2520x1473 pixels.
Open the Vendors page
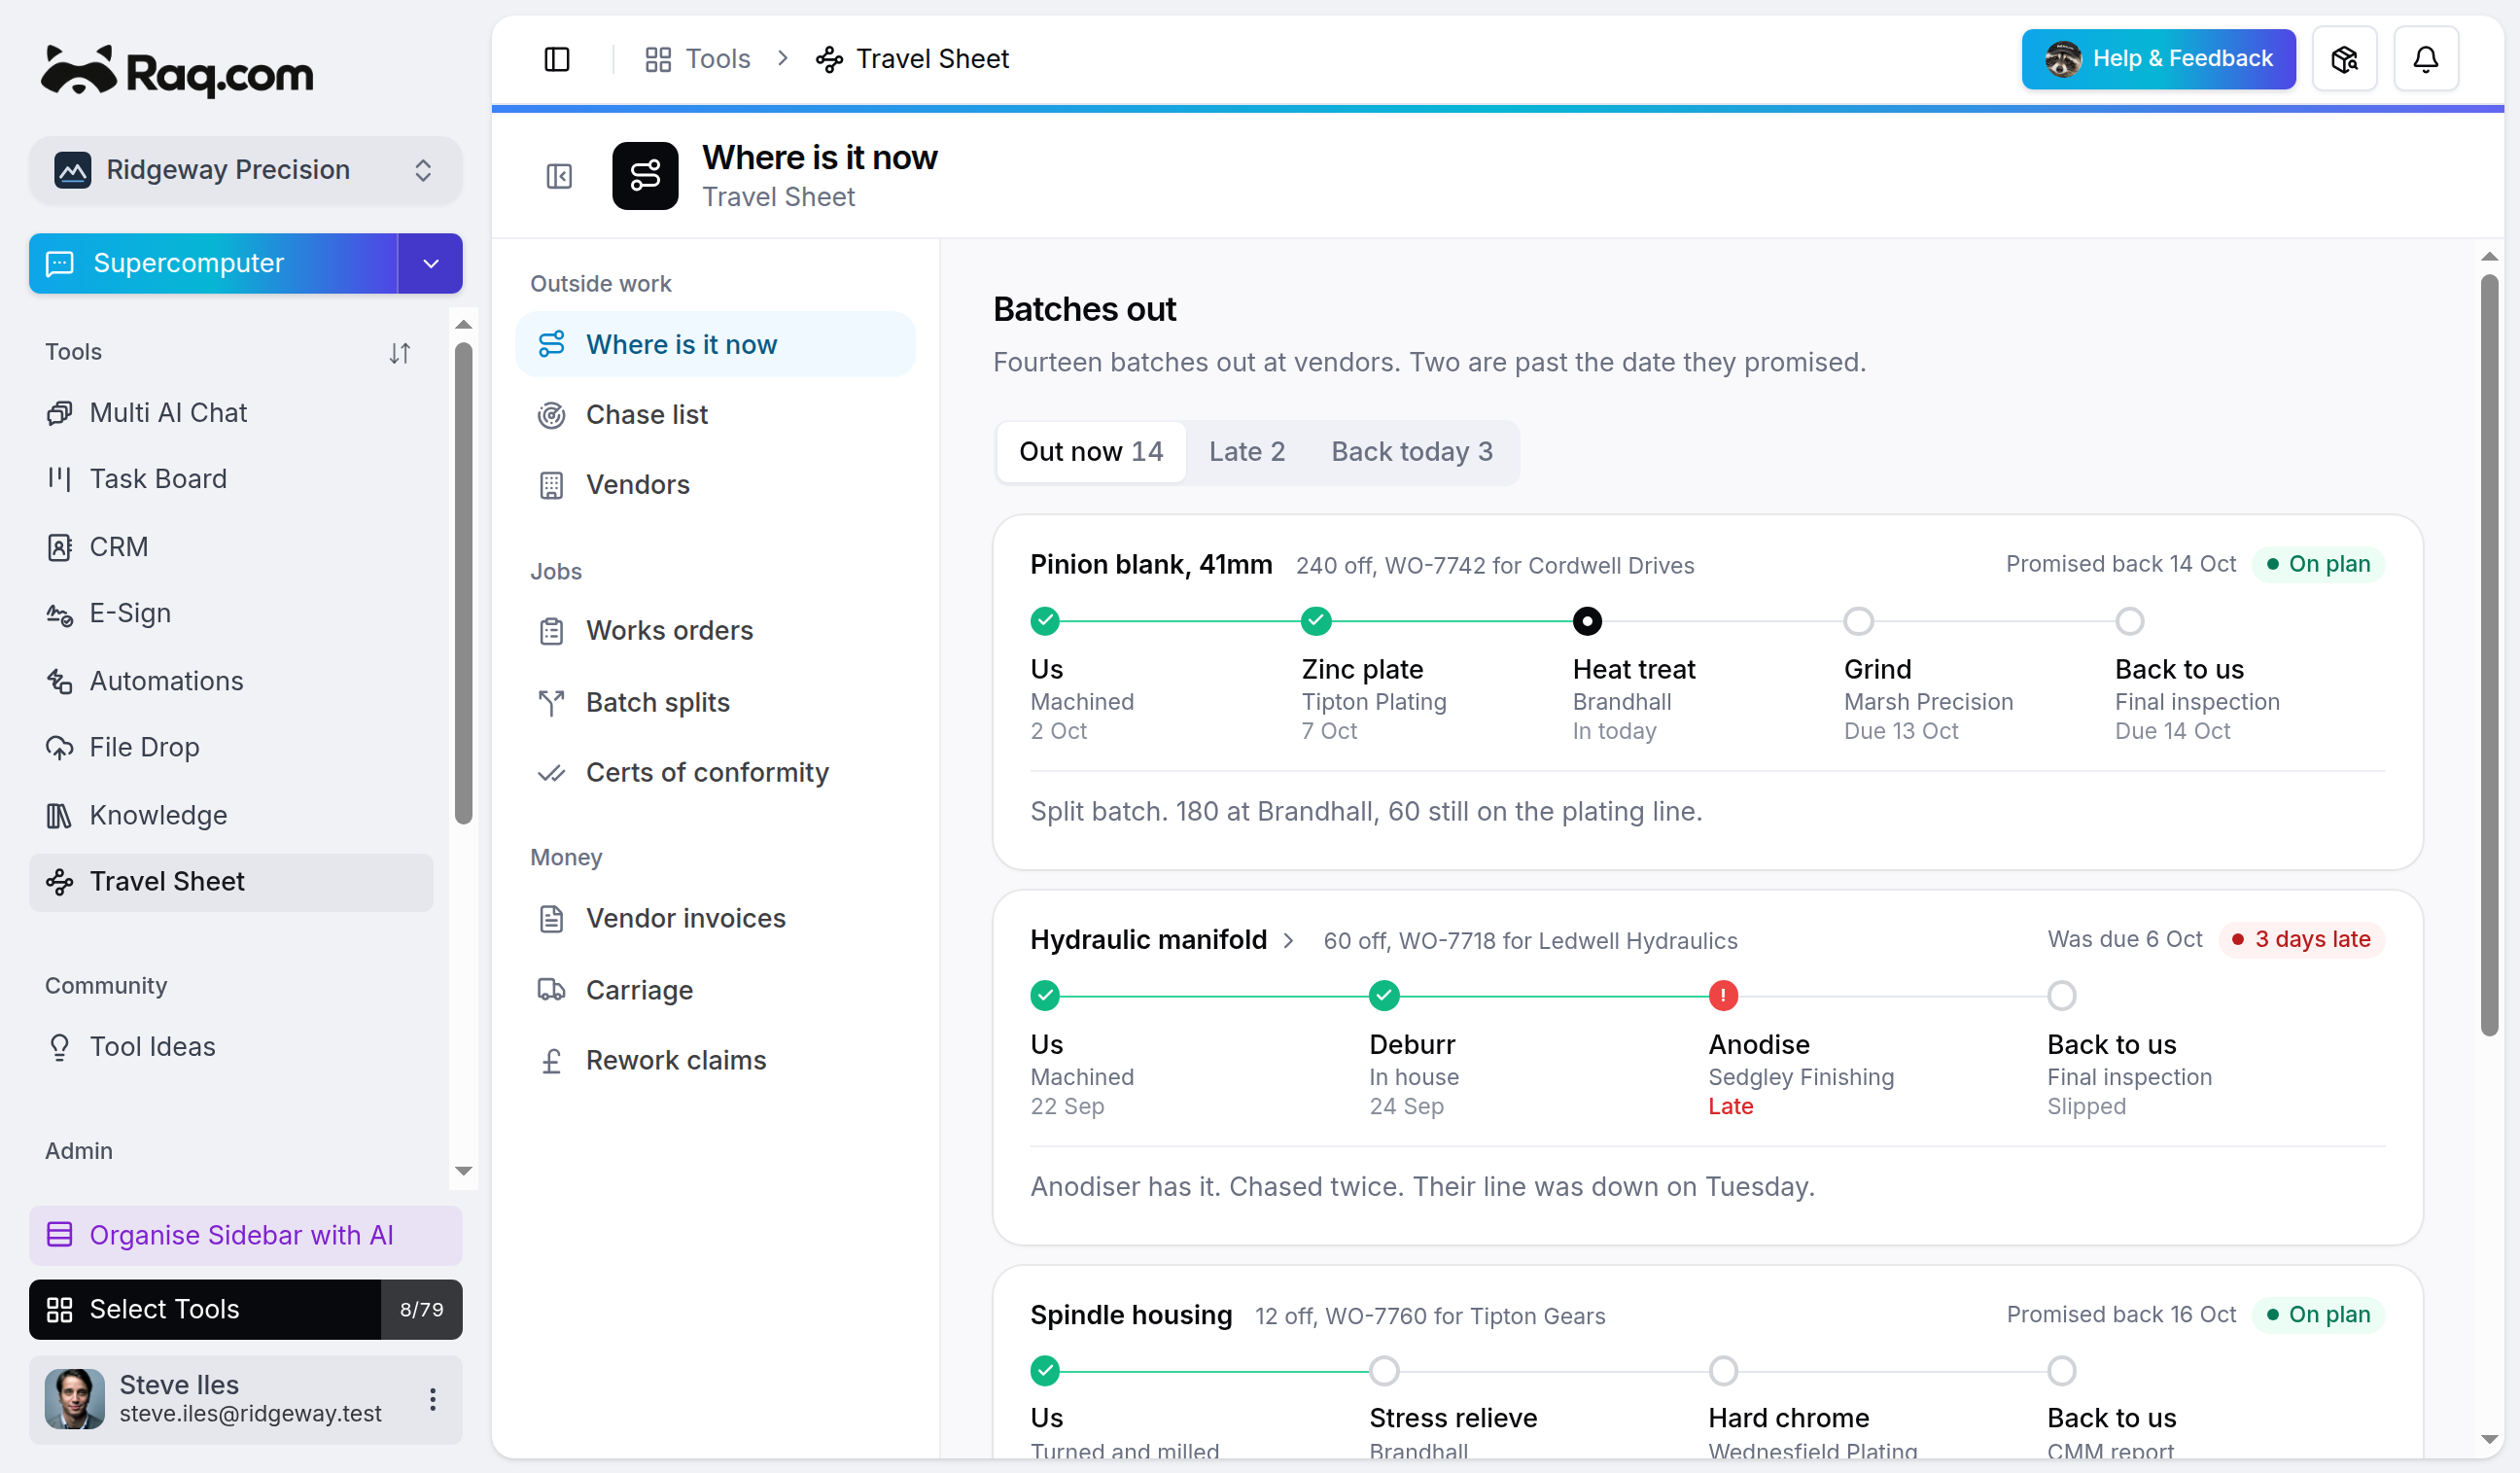pos(715,484)
